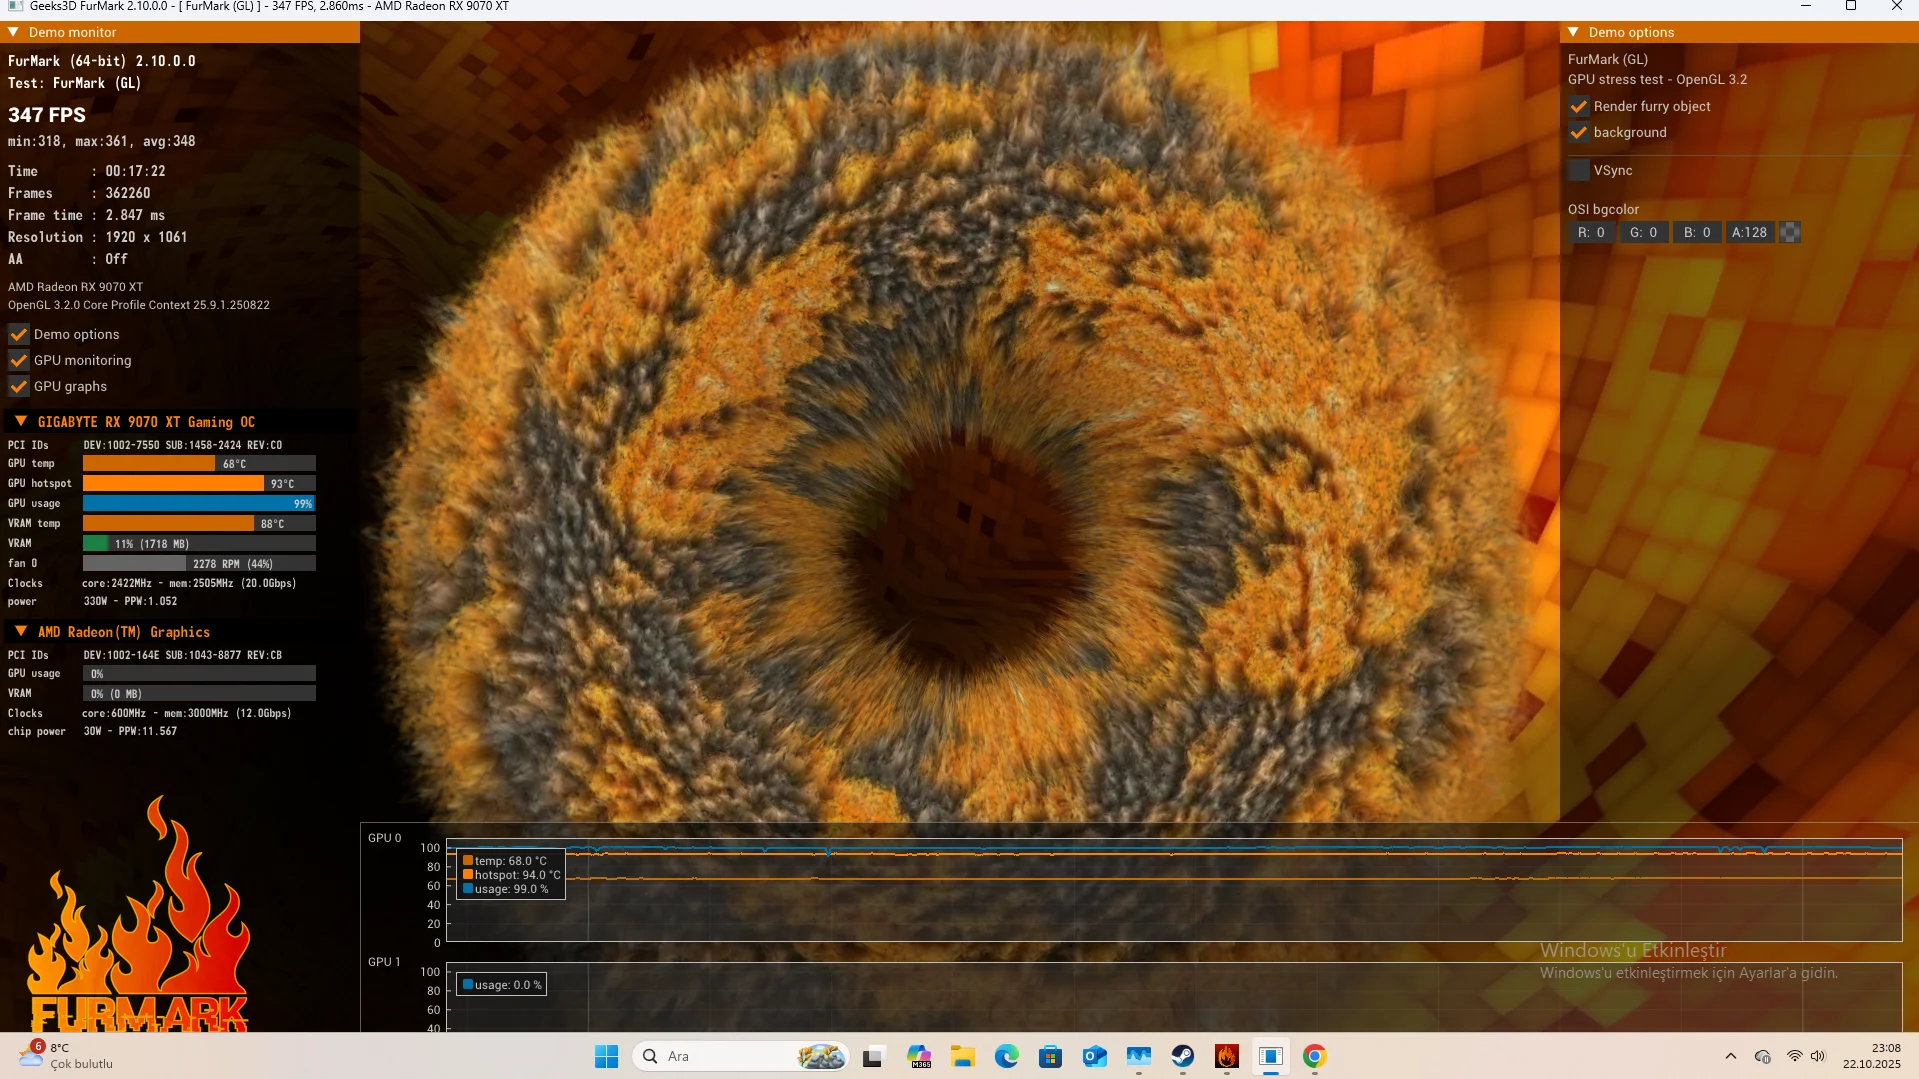Open the paused OneDrive tray icon
The image size is (1919, 1079).
pos(1763,1056)
